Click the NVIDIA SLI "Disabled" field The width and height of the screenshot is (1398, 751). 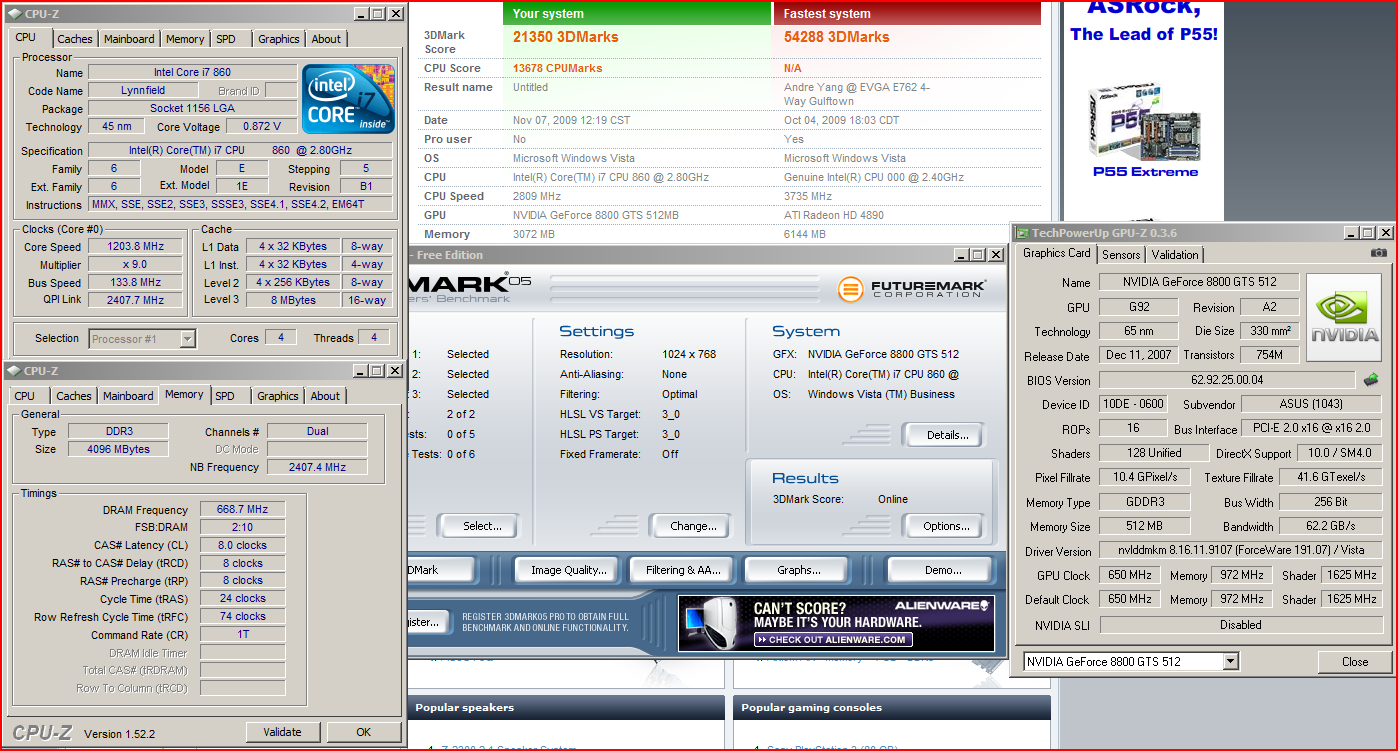1241,625
